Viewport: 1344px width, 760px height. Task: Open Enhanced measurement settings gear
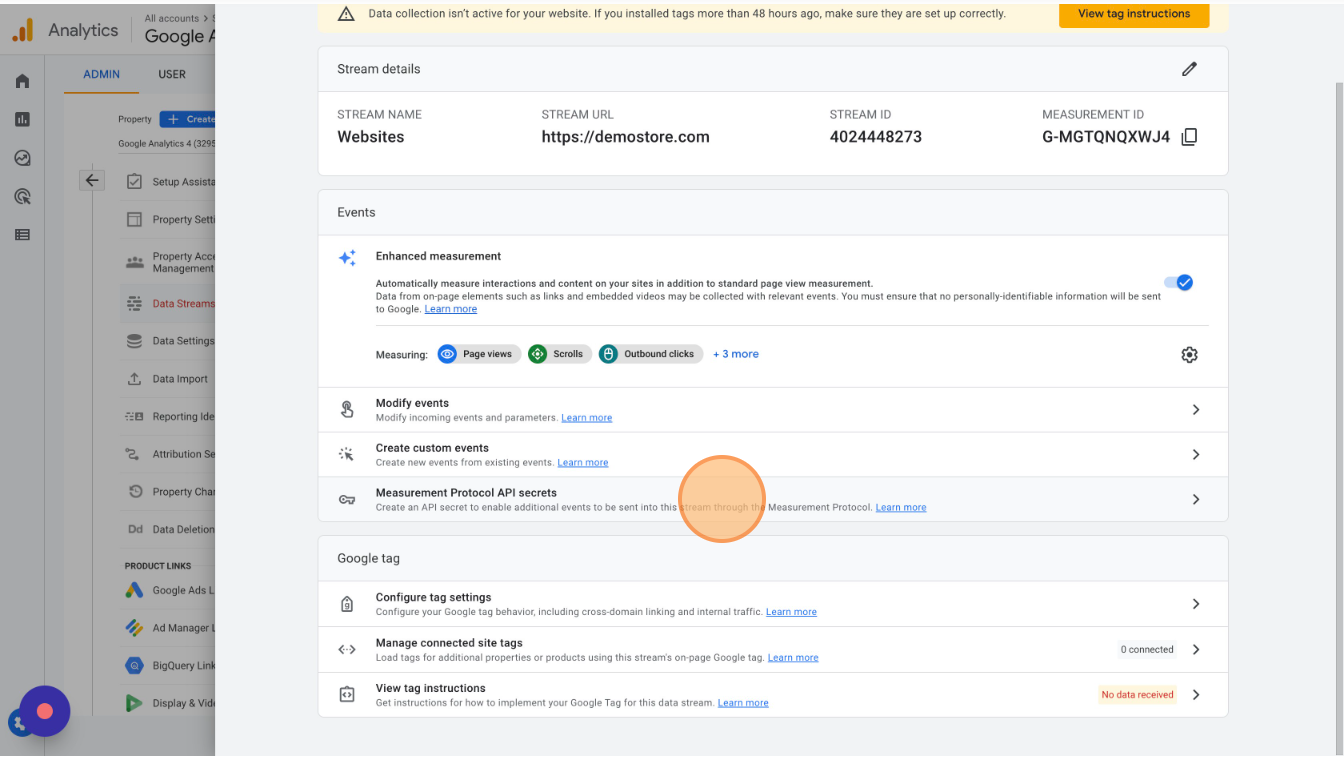(1189, 354)
